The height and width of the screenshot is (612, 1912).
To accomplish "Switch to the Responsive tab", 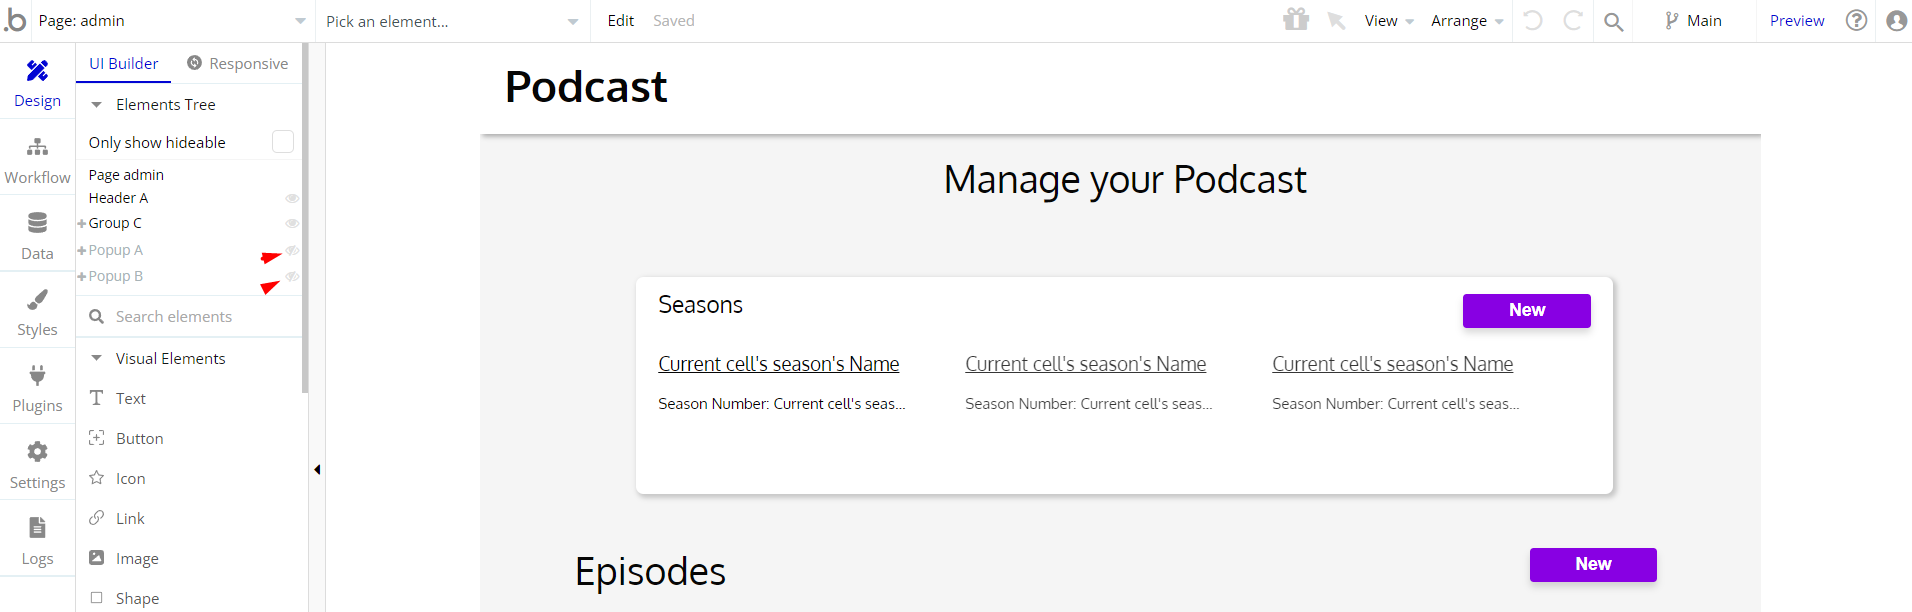I will click(238, 63).
